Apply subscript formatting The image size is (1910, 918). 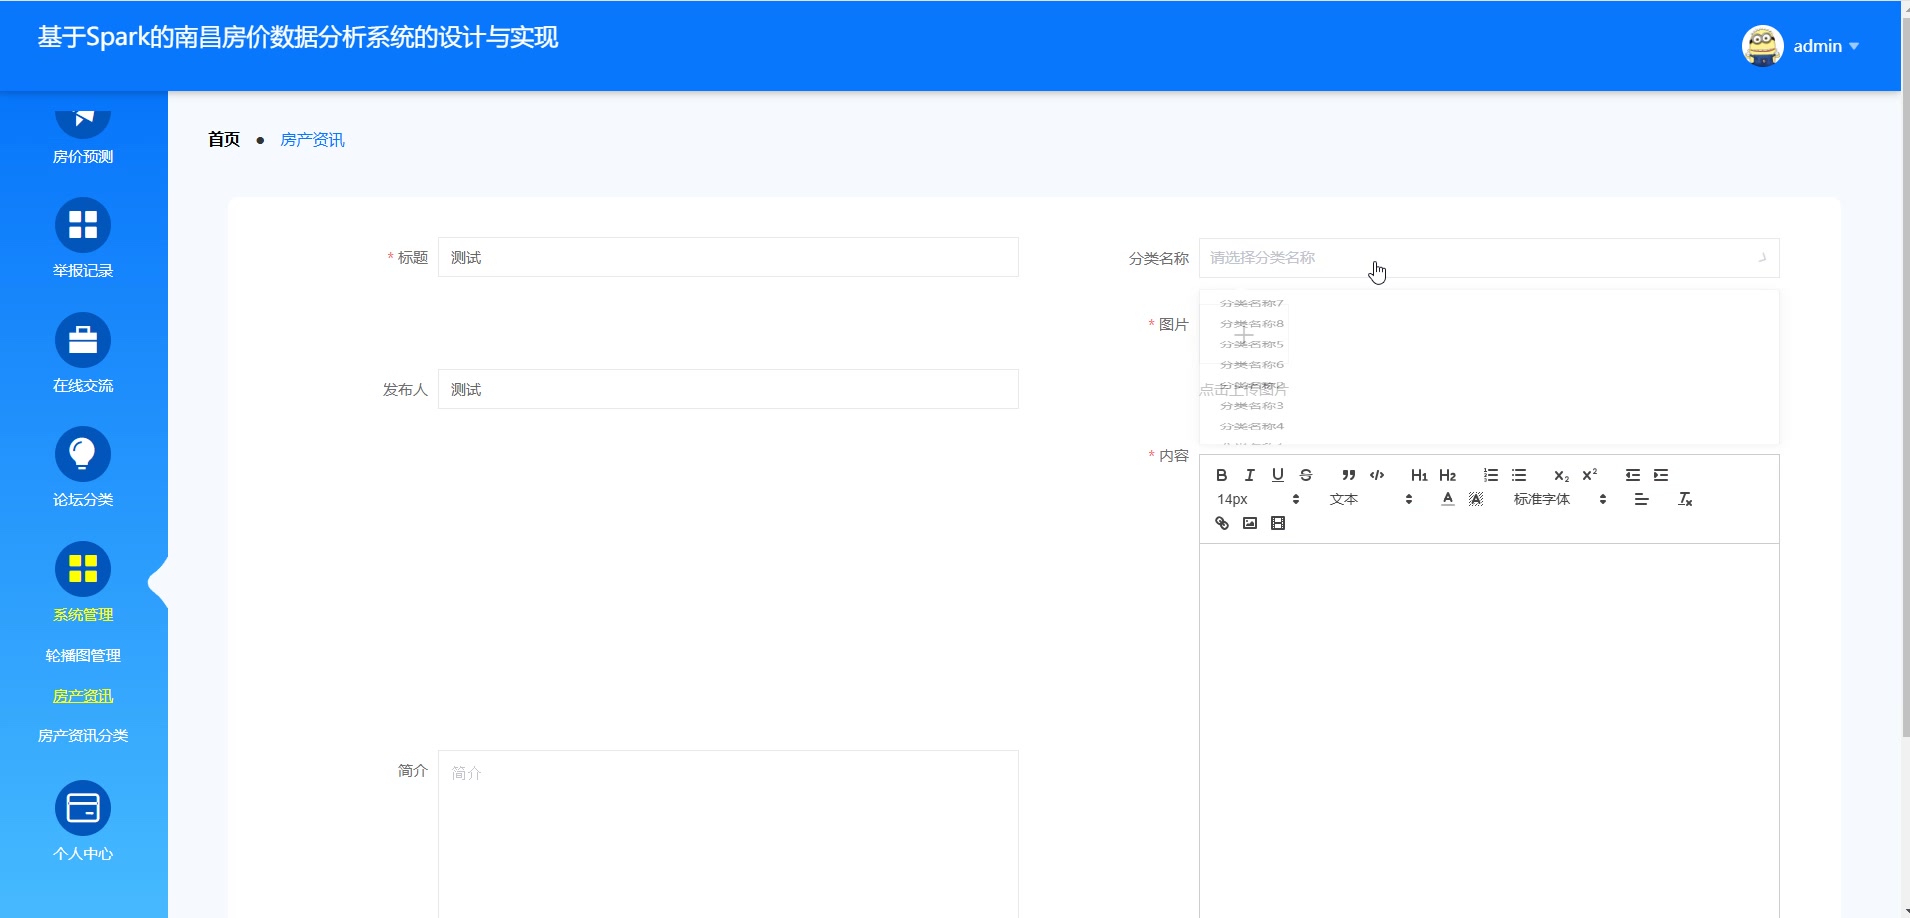point(1561,475)
